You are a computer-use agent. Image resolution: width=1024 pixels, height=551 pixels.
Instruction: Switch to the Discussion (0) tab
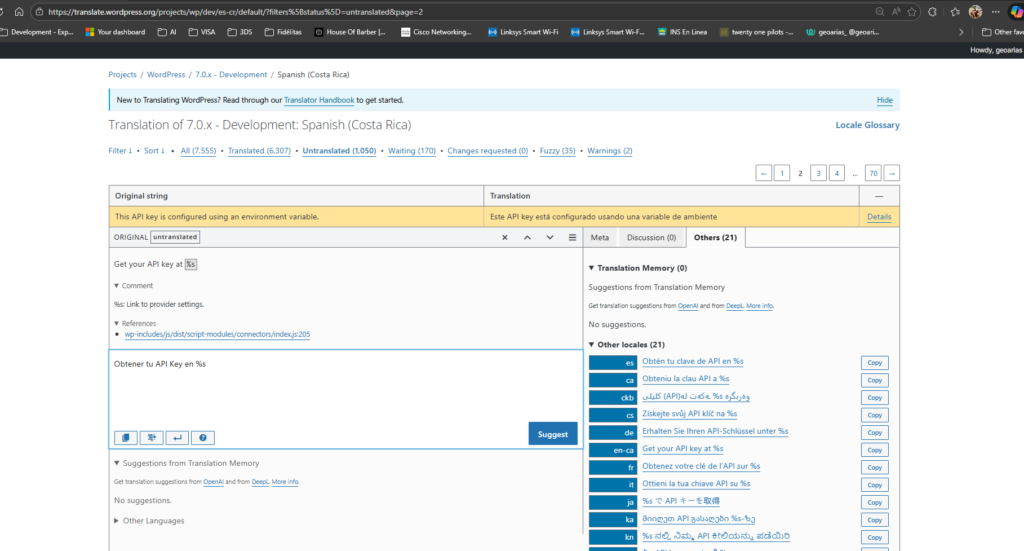tap(651, 237)
